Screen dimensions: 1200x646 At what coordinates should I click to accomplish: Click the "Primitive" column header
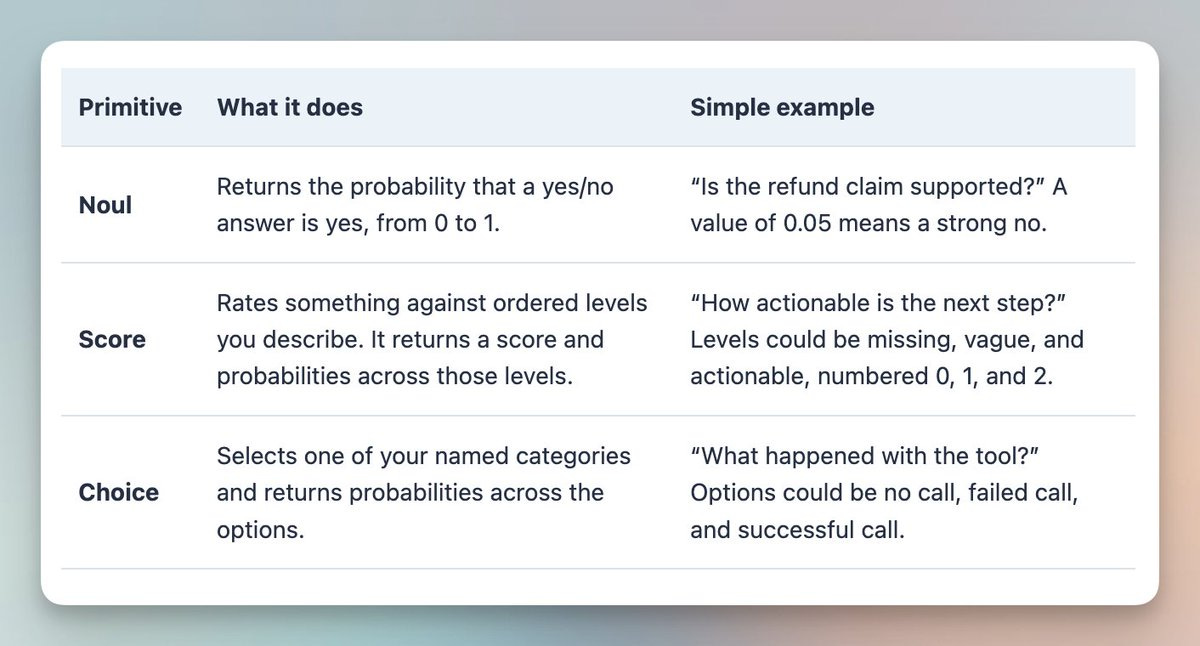click(x=130, y=107)
